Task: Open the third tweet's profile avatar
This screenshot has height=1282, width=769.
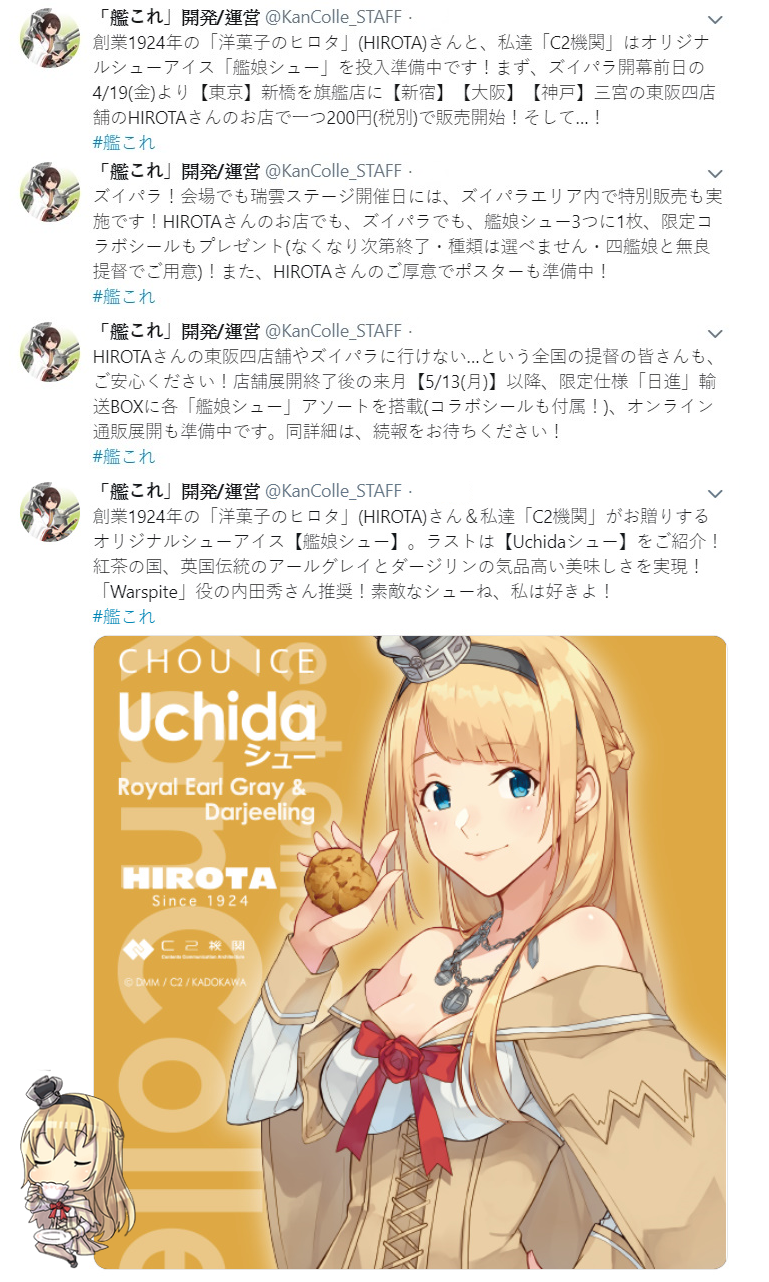Action: 50,352
